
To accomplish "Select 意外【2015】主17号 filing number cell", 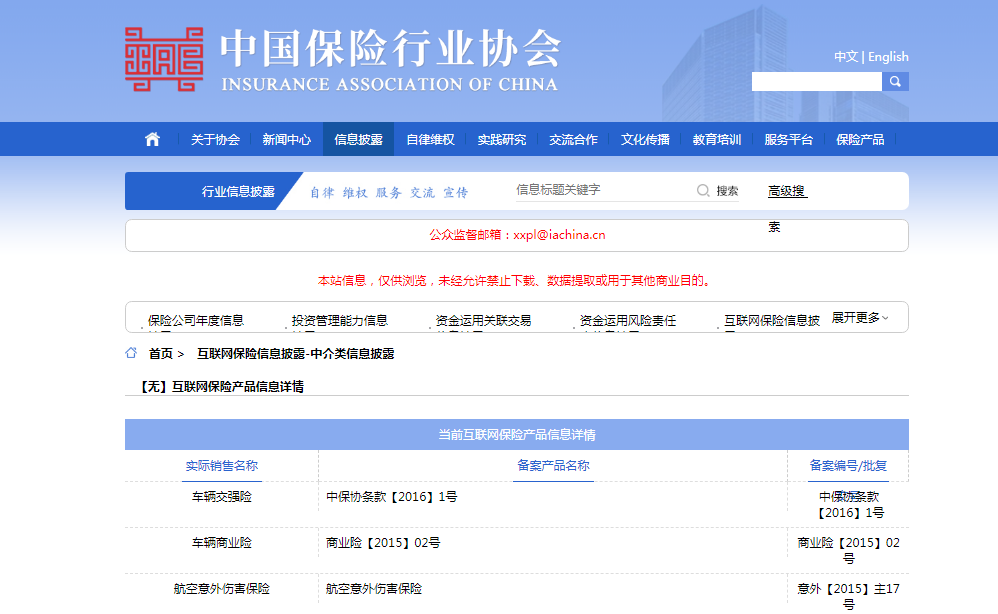I will pos(848,597).
